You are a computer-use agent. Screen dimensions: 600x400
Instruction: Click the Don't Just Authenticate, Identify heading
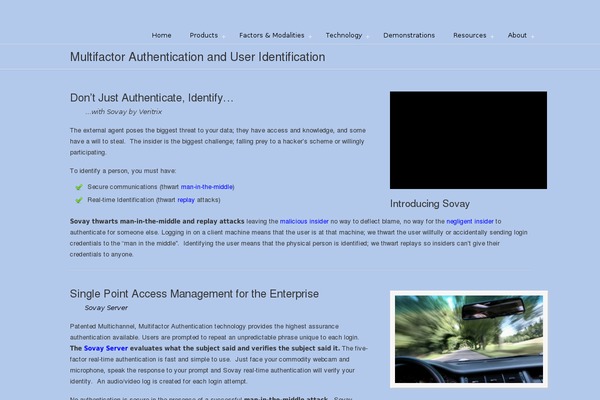152,98
